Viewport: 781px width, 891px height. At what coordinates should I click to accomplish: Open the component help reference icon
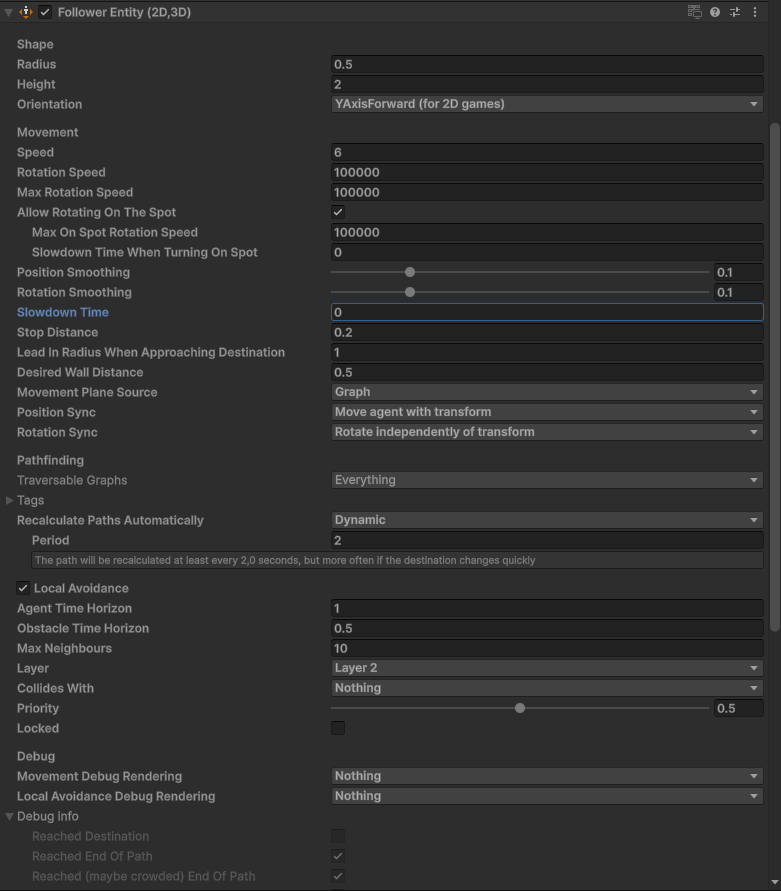(715, 12)
